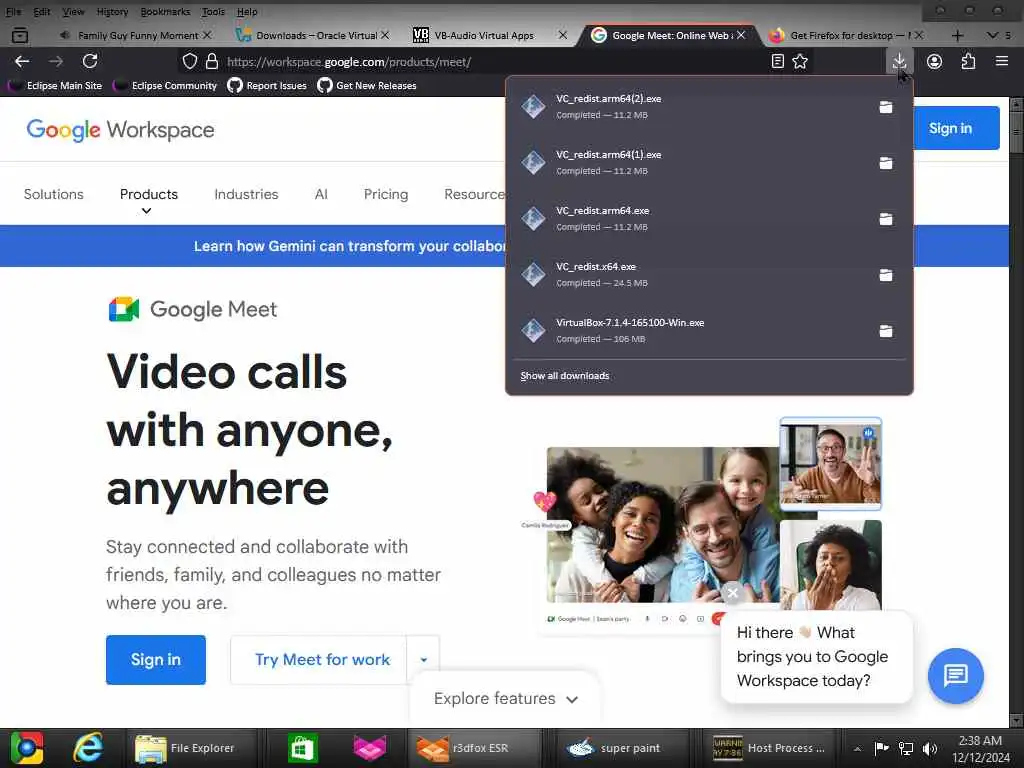
Task: Click Sign in button in page header
Action: [x=955, y=128]
